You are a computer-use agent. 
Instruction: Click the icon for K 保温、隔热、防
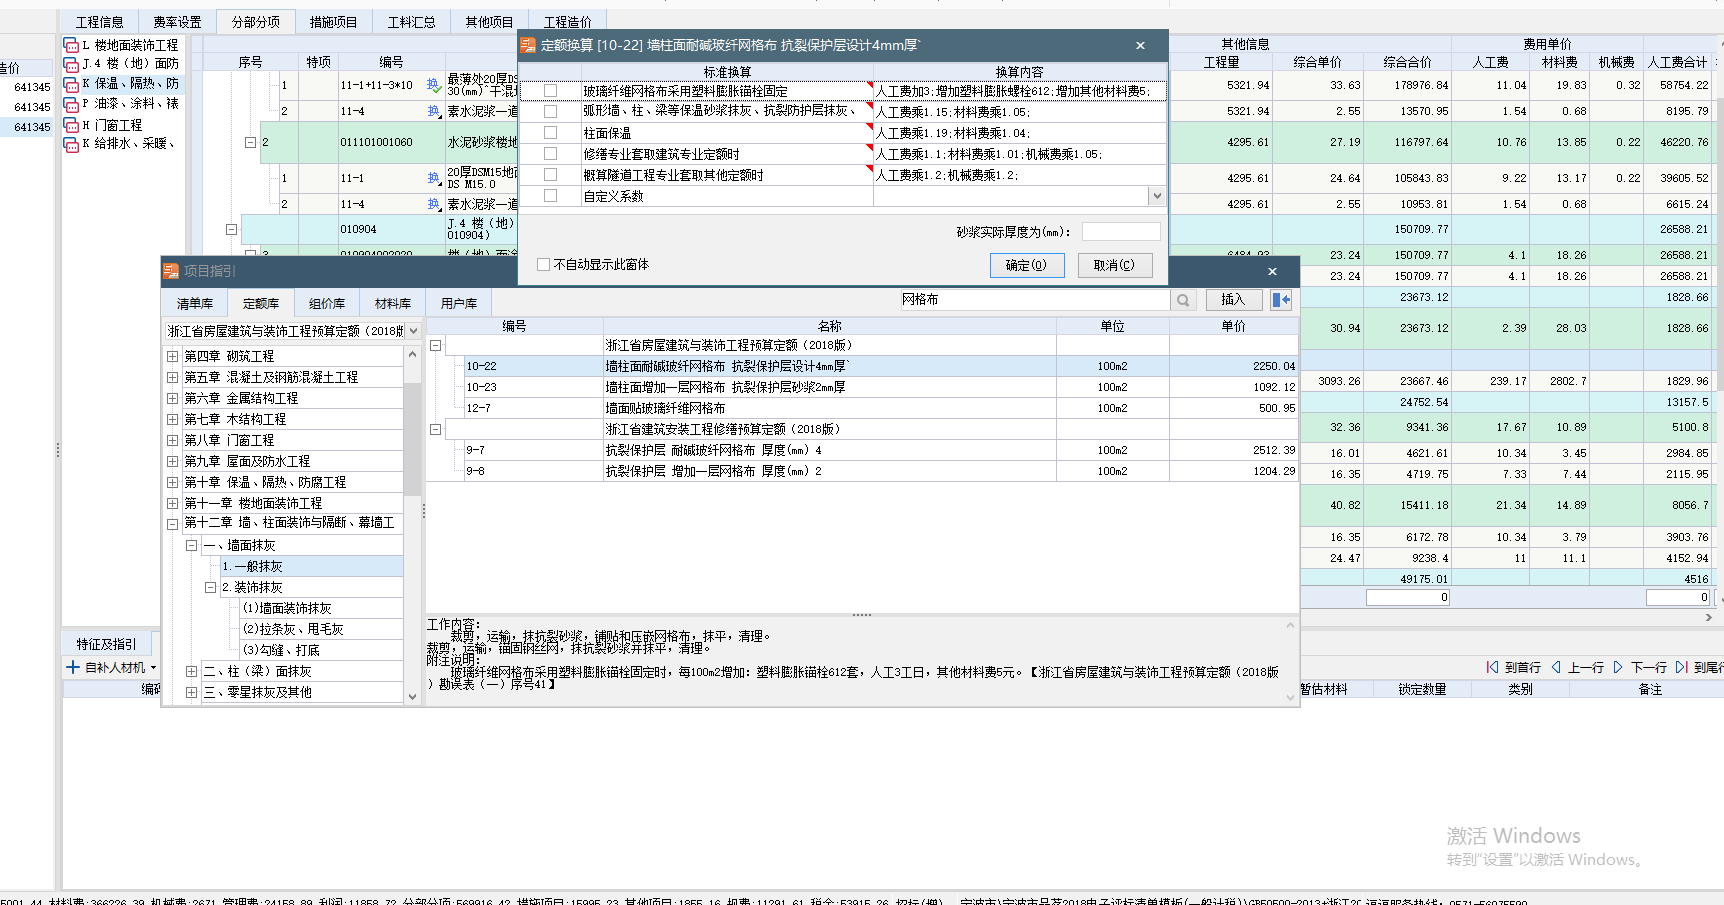pyautogui.click(x=71, y=84)
